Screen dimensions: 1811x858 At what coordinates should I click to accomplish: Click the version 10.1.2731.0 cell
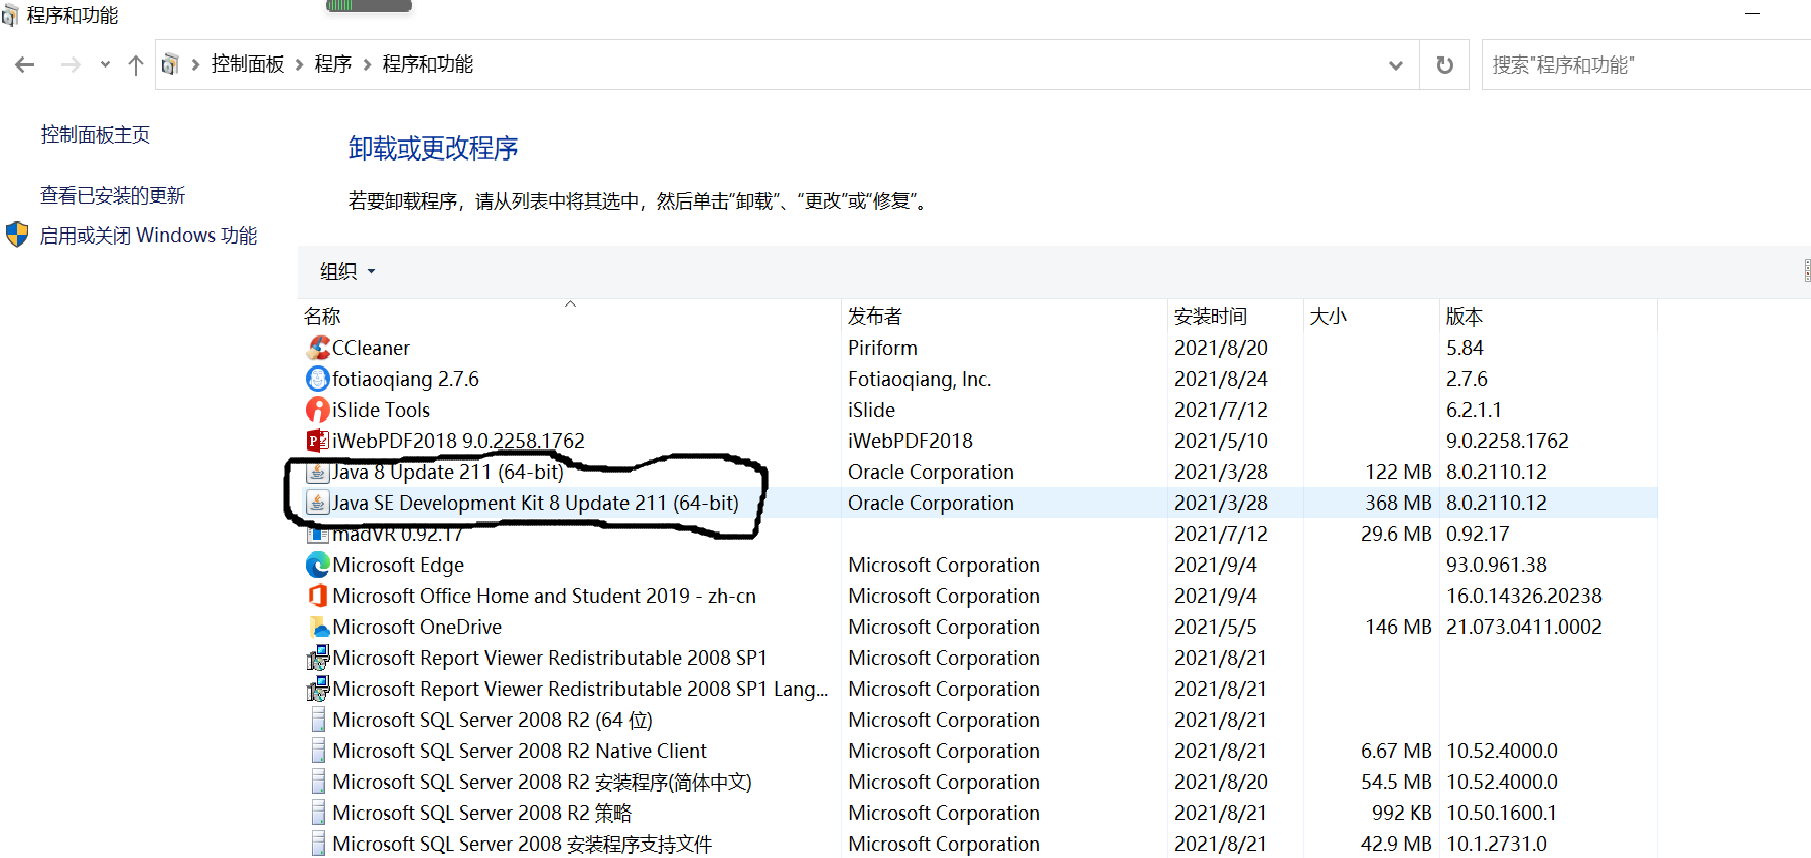click(1496, 844)
